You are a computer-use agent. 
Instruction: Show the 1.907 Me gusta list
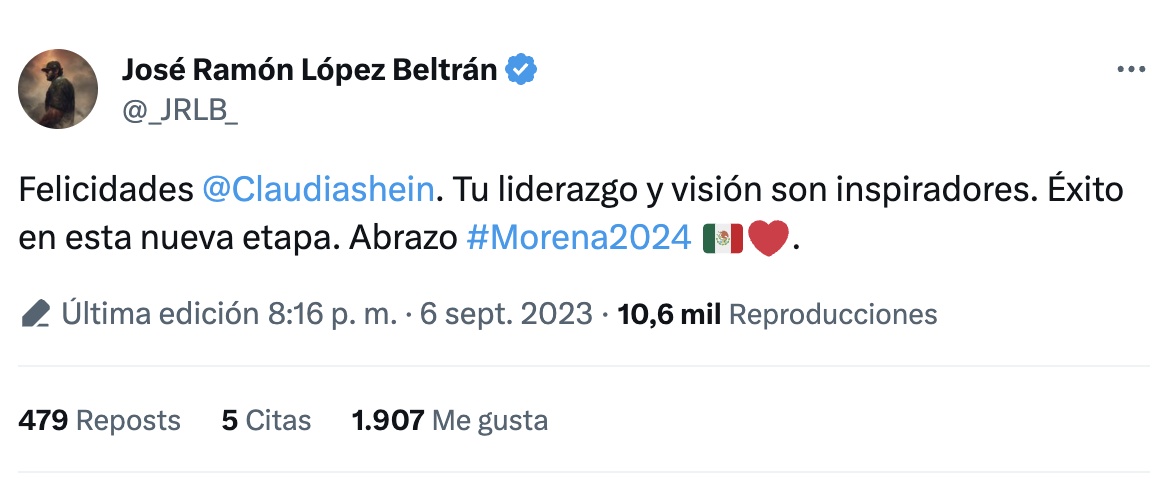[x=449, y=420]
